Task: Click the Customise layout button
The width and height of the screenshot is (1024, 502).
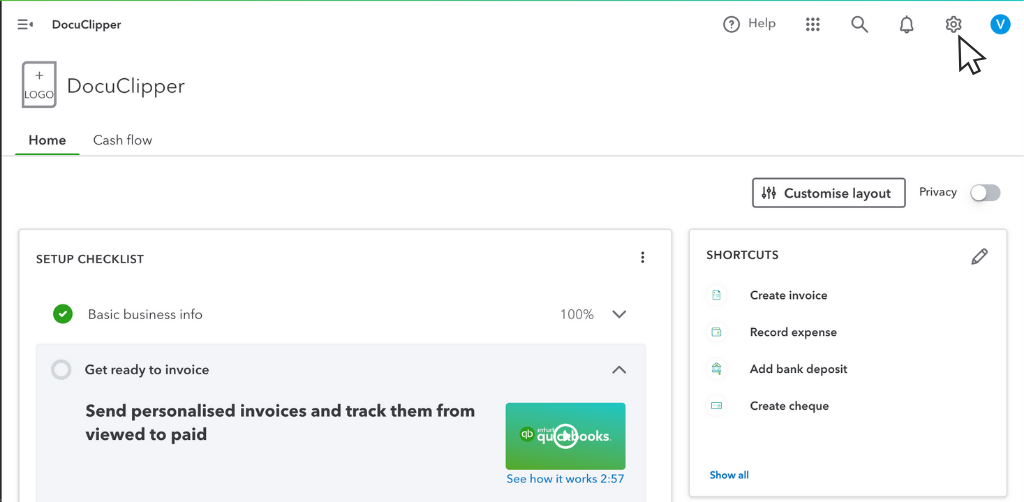Action: point(829,193)
